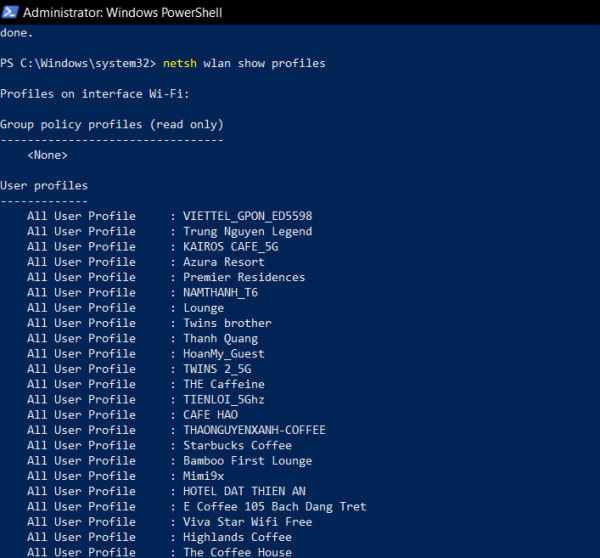This screenshot has width=600, height=558.
Task: Click the profile name 'Trung Nguyen Legend'
Action: click(x=248, y=231)
